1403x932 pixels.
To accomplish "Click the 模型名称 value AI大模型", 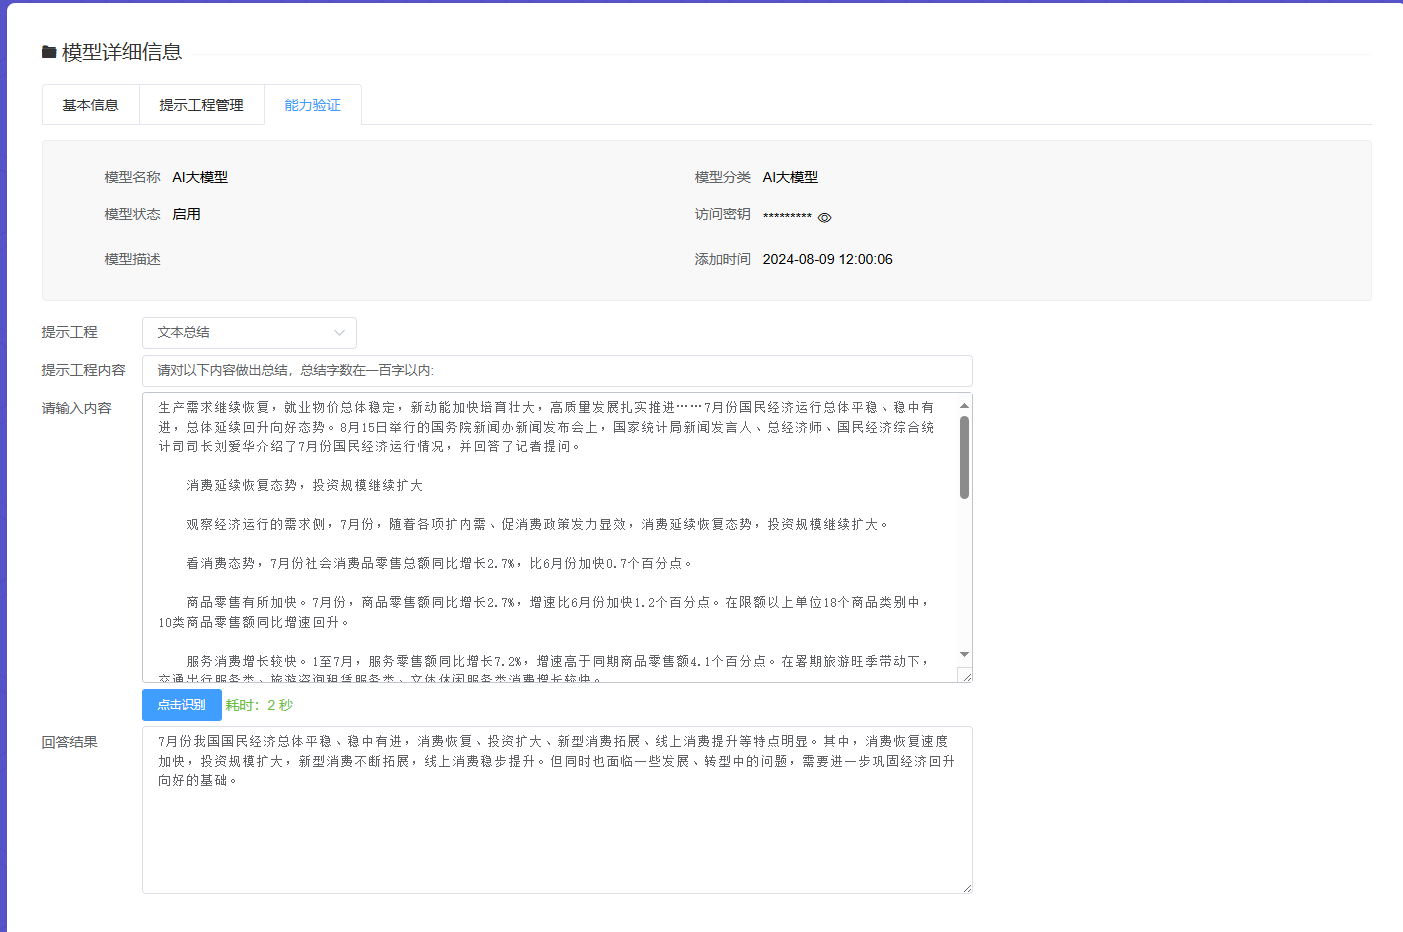I will click(200, 177).
